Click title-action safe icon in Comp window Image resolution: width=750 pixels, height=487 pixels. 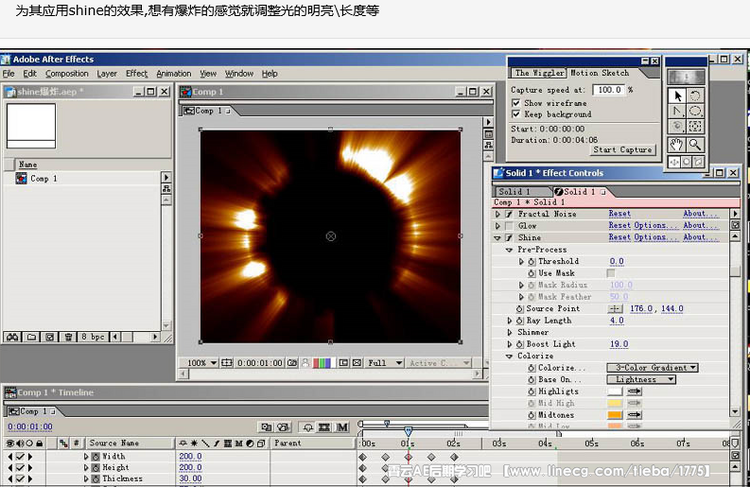tap(227, 363)
